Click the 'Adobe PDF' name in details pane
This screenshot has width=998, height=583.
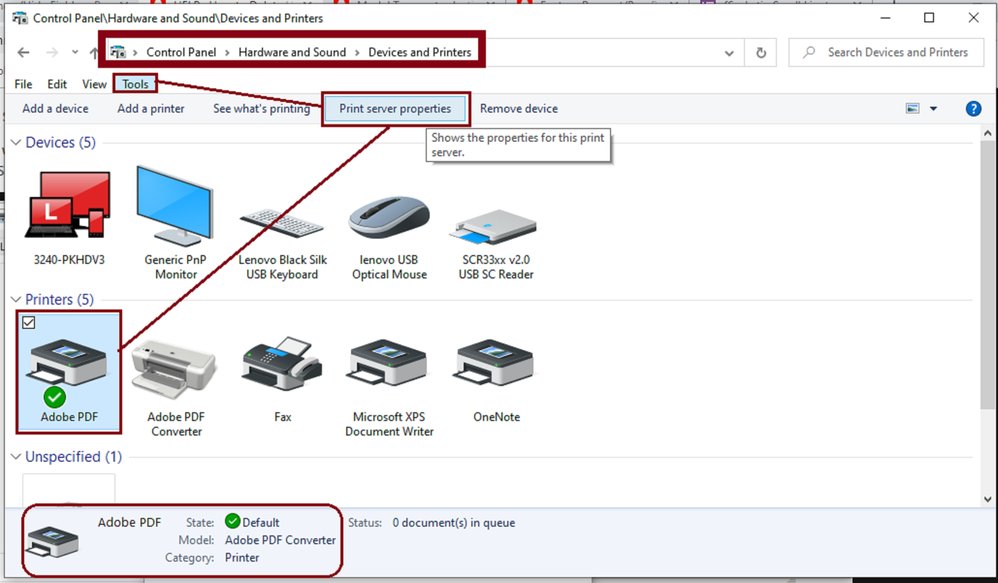tap(129, 523)
